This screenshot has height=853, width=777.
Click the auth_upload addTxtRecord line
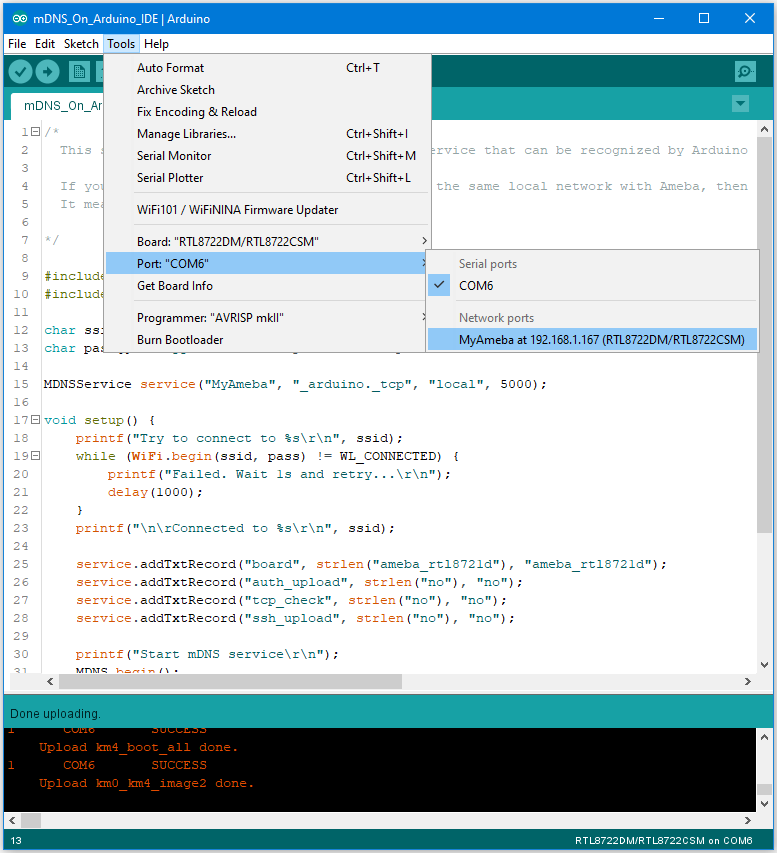point(299,582)
